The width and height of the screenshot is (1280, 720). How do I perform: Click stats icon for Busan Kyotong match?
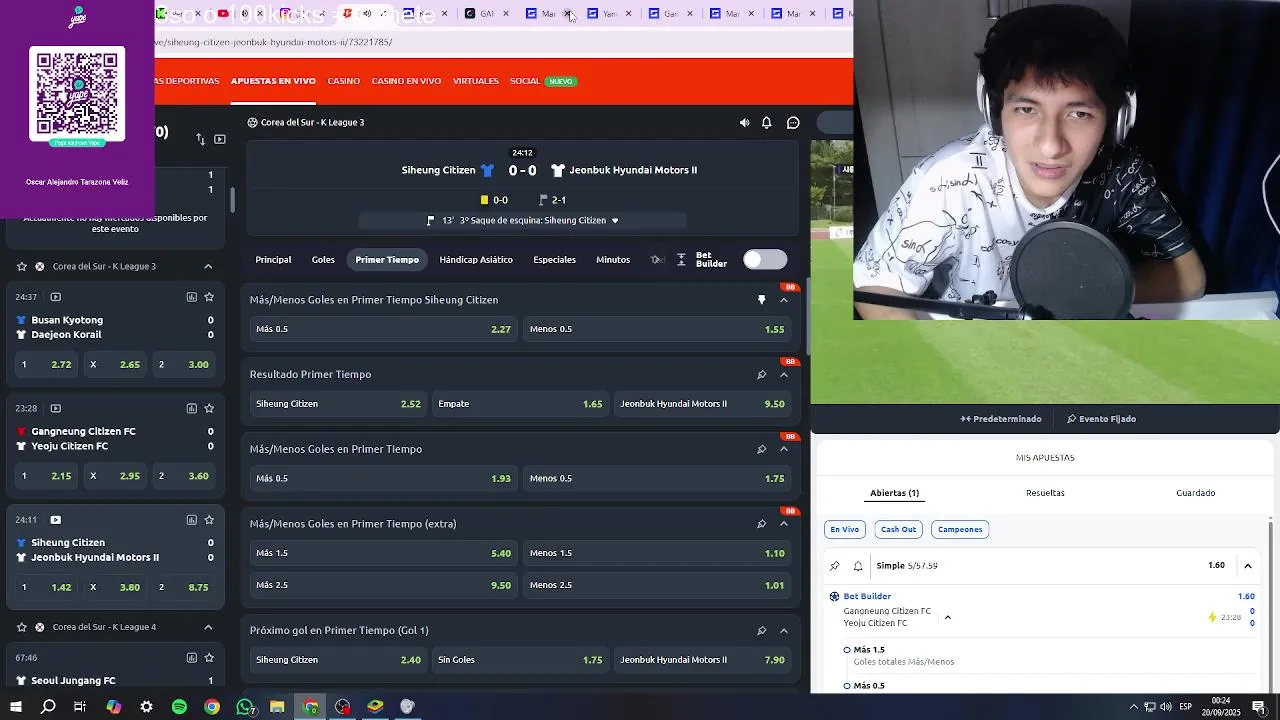click(191, 297)
